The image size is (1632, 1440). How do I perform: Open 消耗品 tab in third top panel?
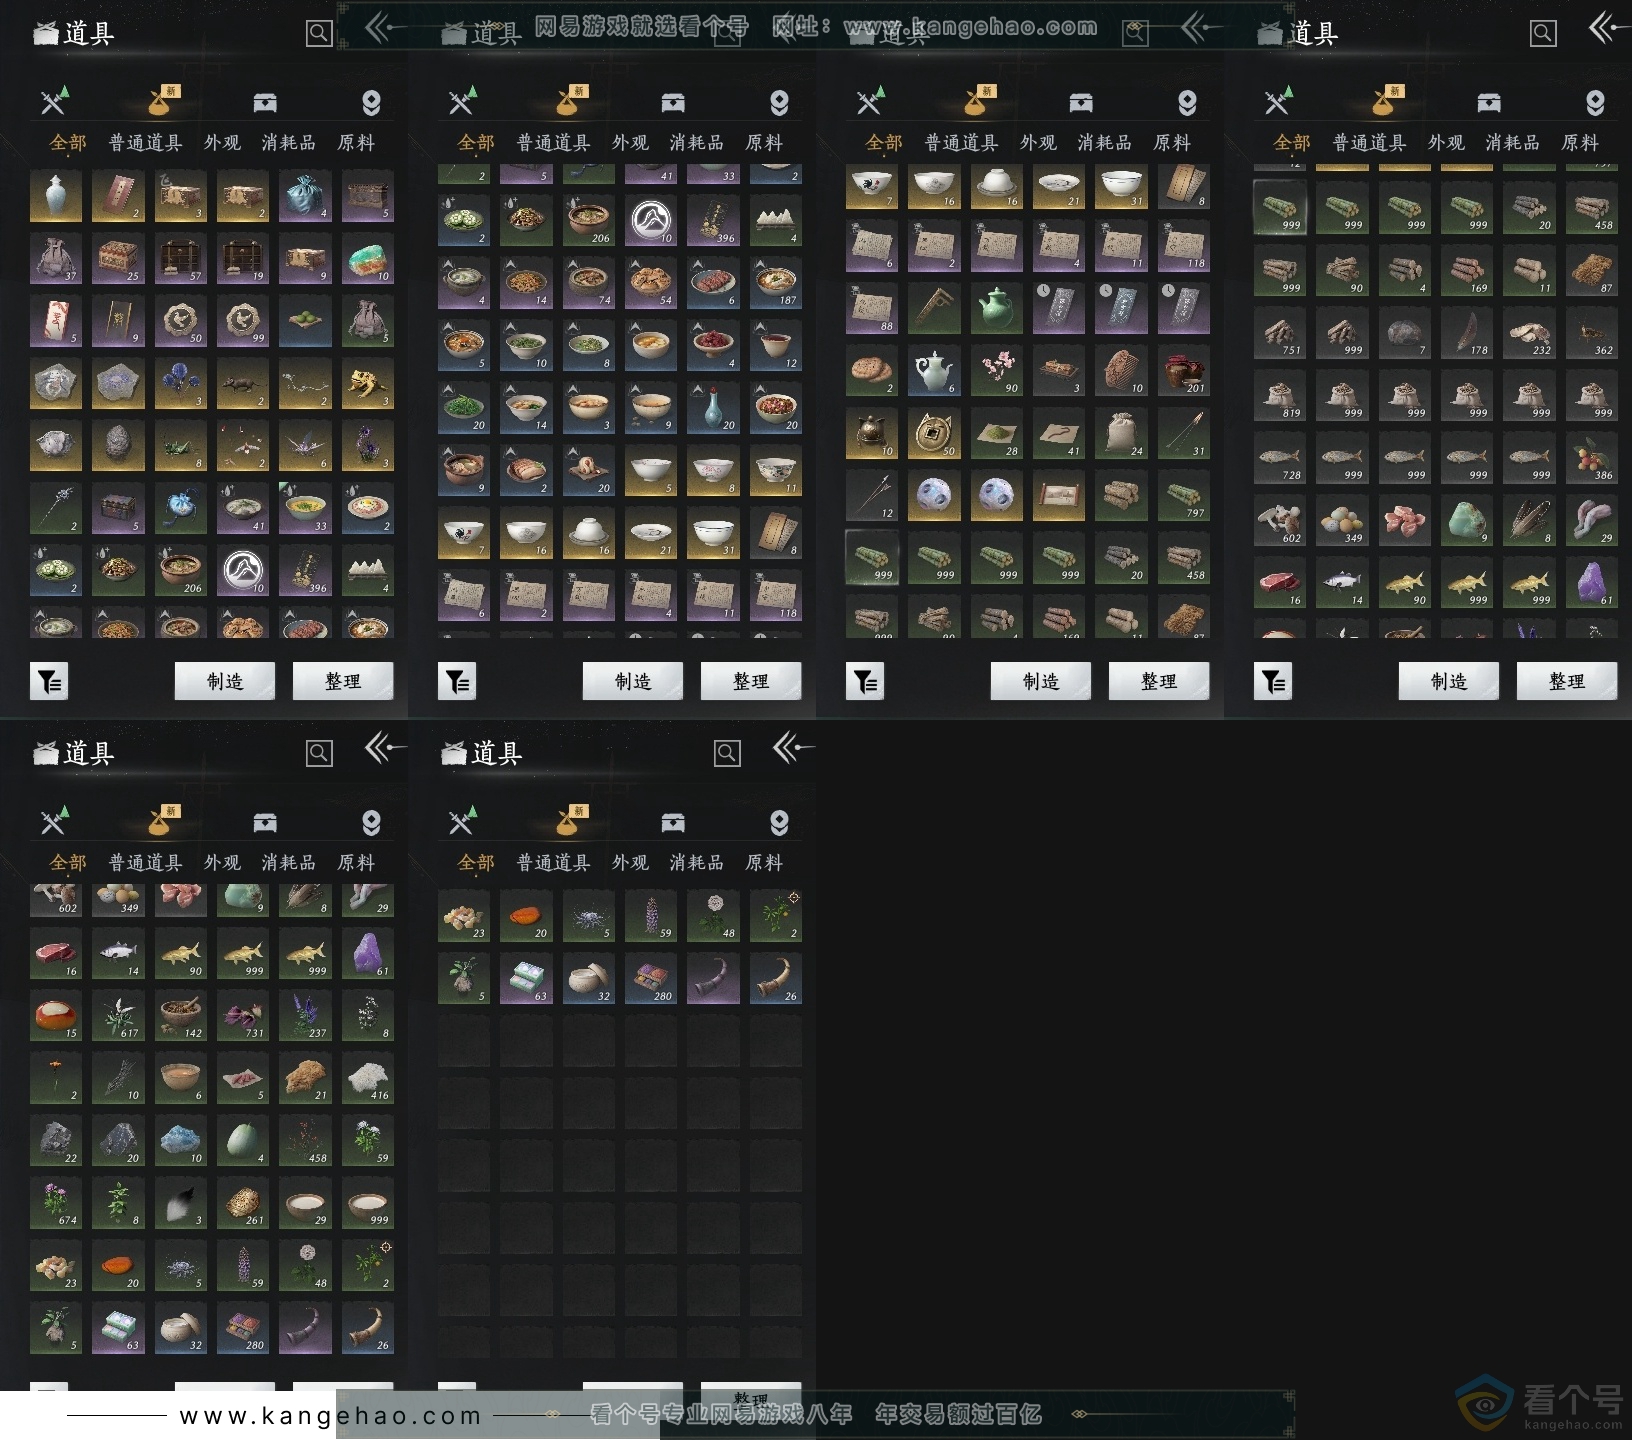pos(1105,143)
